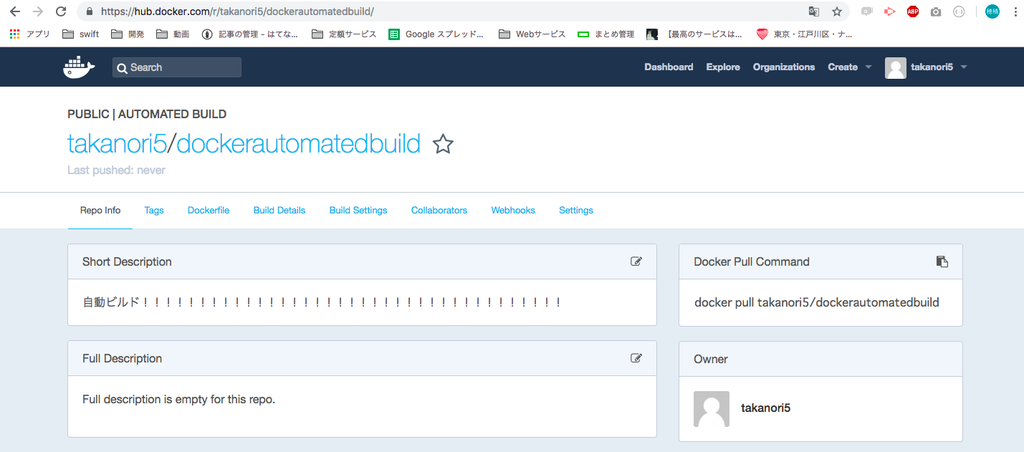Open the Build Details tab
1024x452 pixels.
coord(280,210)
